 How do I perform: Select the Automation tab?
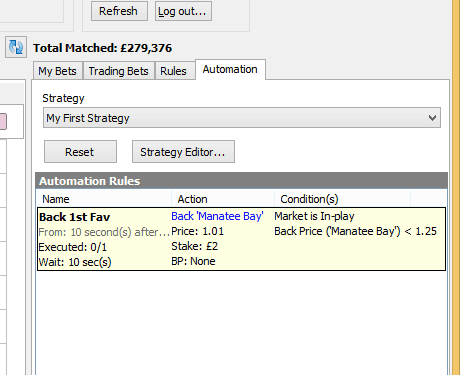(x=230, y=69)
